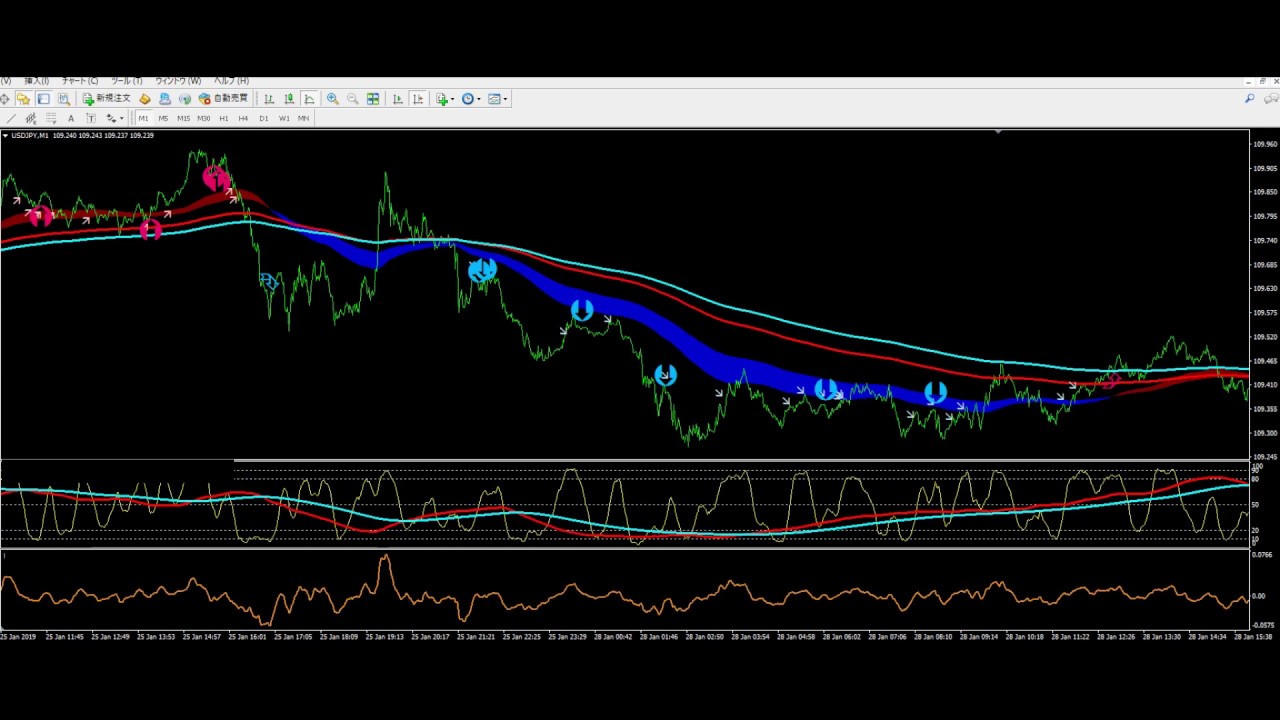Image resolution: width=1280 pixels, height=720 pixels.
Task: Select the M15 timeframe
Action: click(x=183, y=118)
